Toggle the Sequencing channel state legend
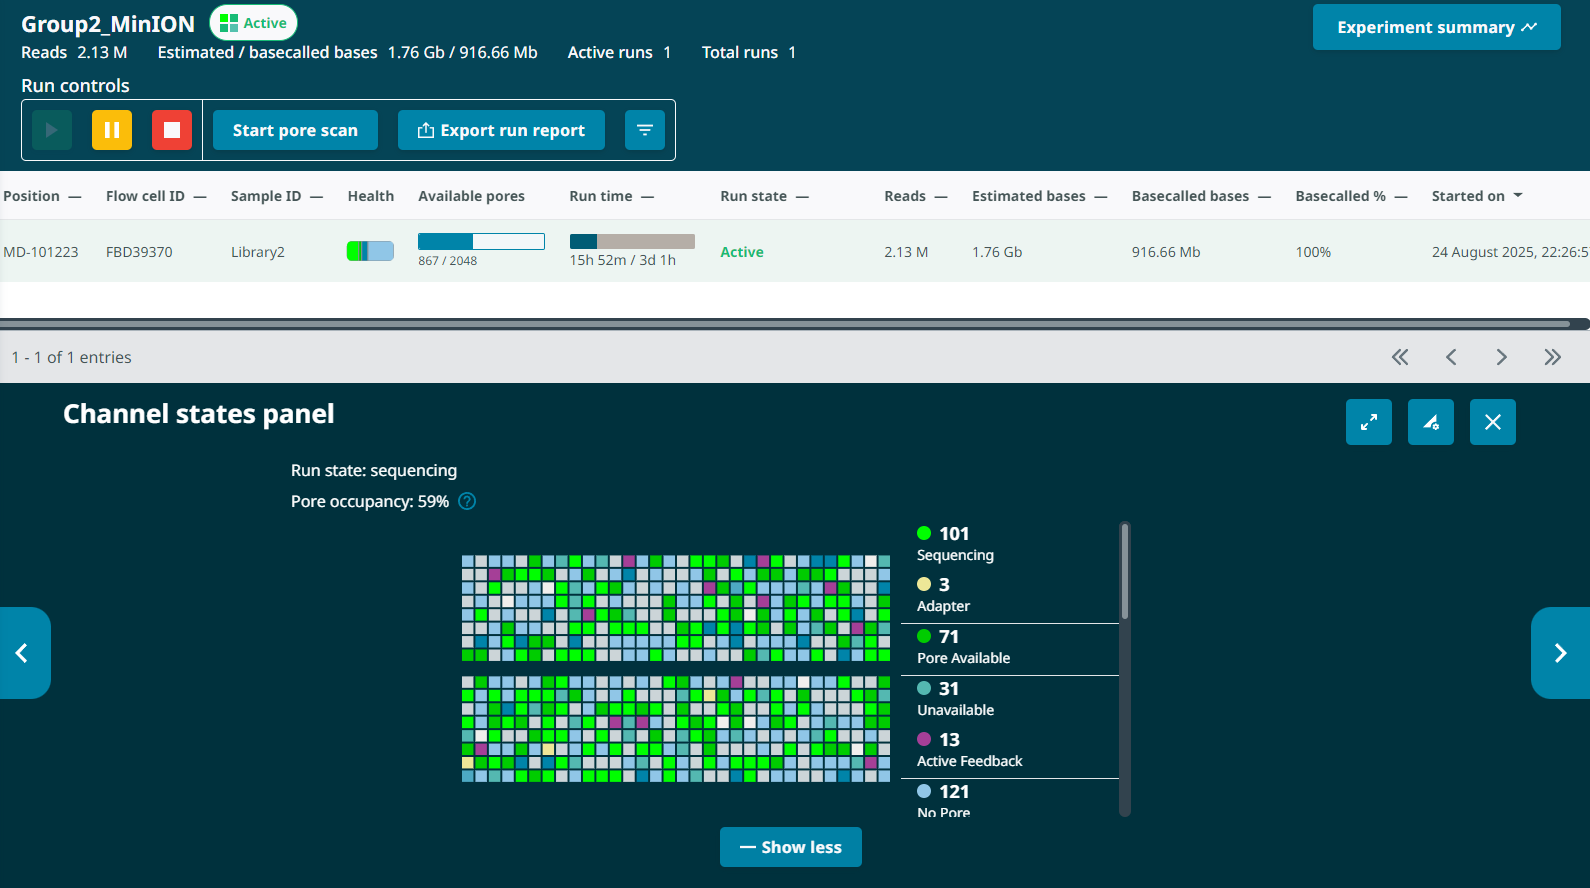1590x888 pixels. click(x=955, y=543)
